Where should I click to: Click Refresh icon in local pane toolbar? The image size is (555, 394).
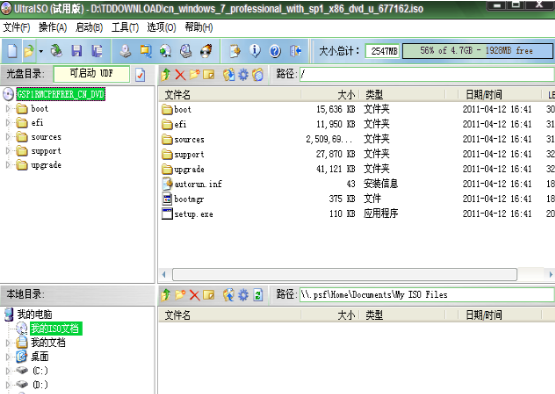tap(258, 295)
